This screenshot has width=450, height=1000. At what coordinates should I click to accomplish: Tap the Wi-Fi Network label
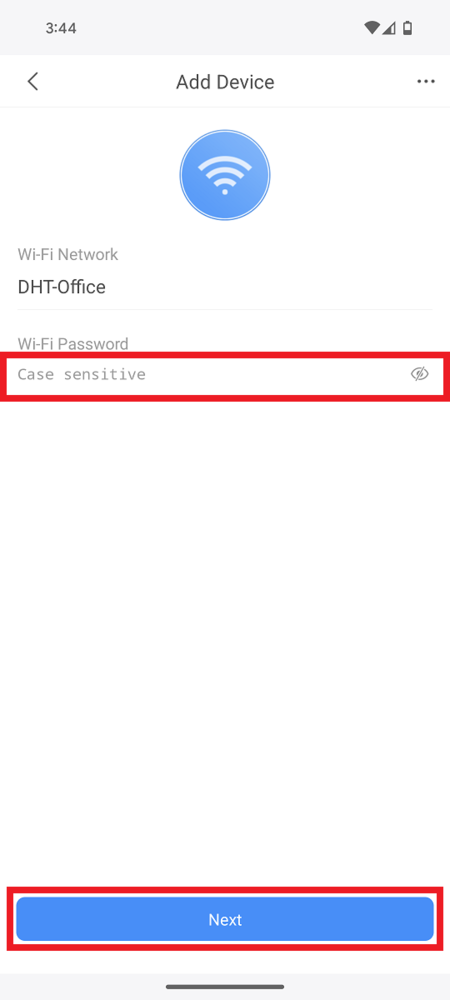coord(68,254)
